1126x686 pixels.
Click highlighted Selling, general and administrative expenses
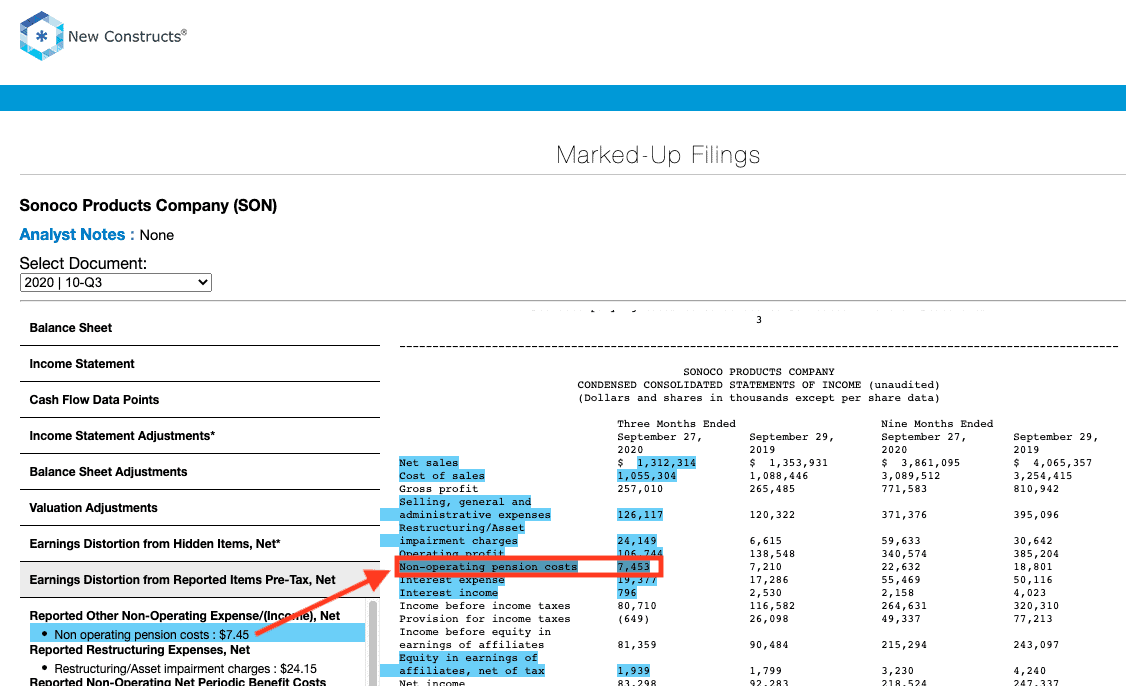[x=475, y=509]
